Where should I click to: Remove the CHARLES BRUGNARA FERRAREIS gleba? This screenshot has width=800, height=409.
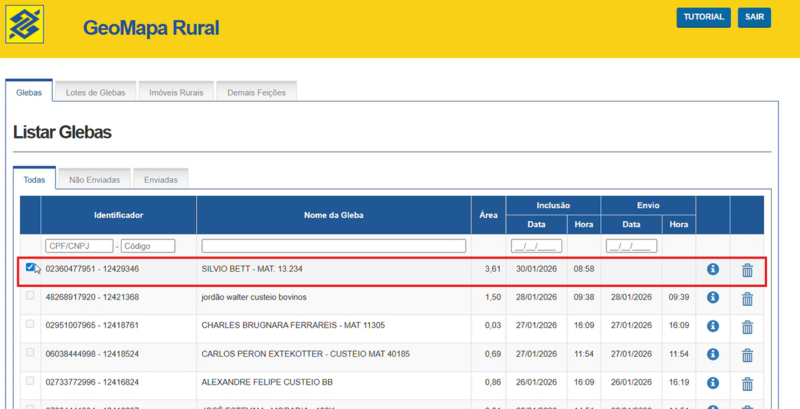(747, 326)
